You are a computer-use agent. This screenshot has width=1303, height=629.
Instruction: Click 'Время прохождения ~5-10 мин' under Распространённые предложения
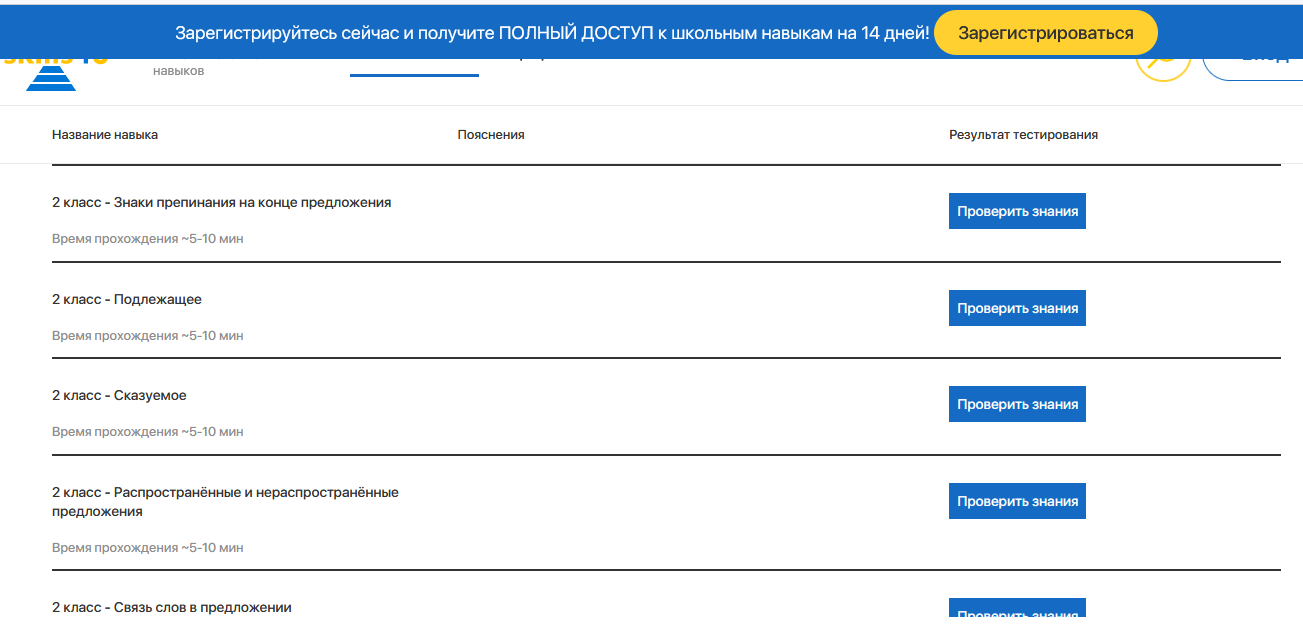click(148, 548)
